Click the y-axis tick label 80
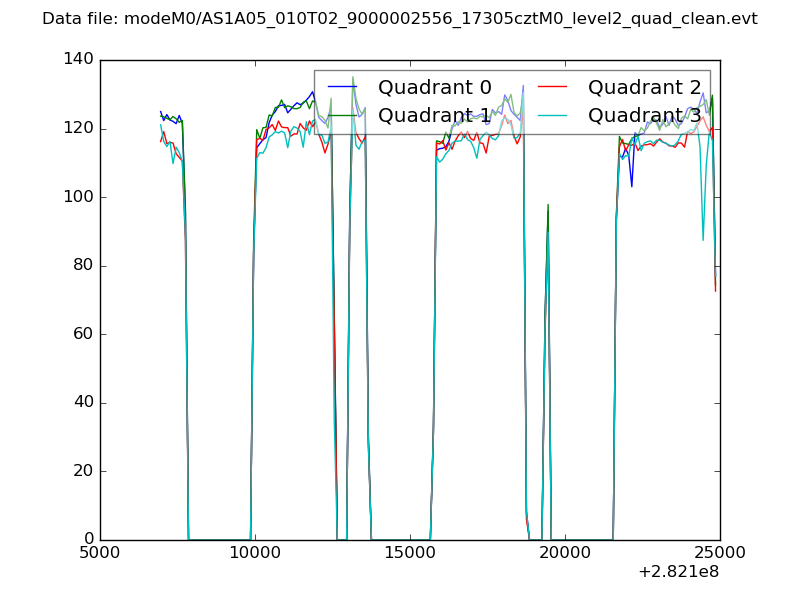This screenshot has width=800, height=600. pos(86,266)
